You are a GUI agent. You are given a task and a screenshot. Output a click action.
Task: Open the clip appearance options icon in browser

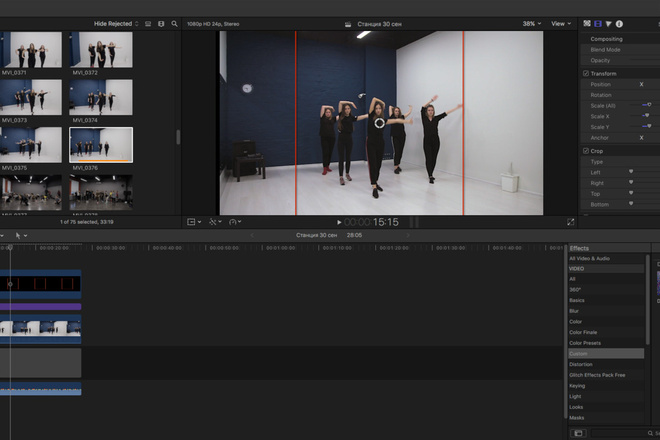[x=148, y=24]
